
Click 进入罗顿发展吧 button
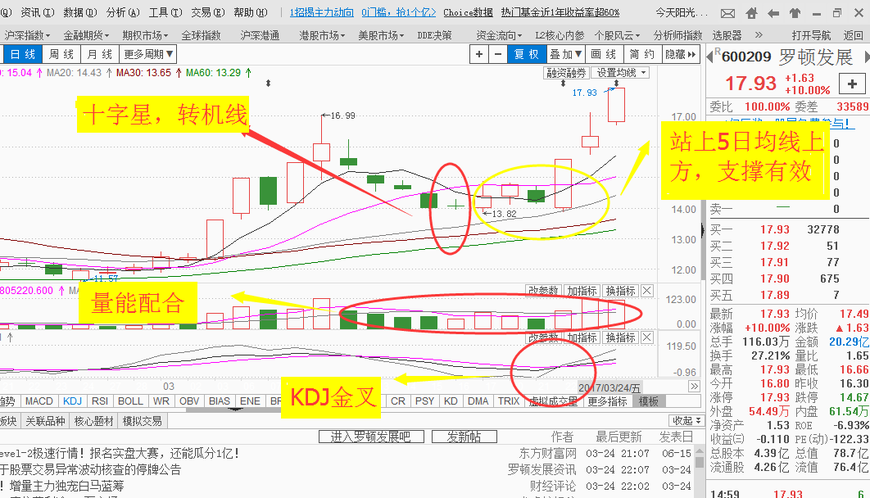tap(371, 437)
